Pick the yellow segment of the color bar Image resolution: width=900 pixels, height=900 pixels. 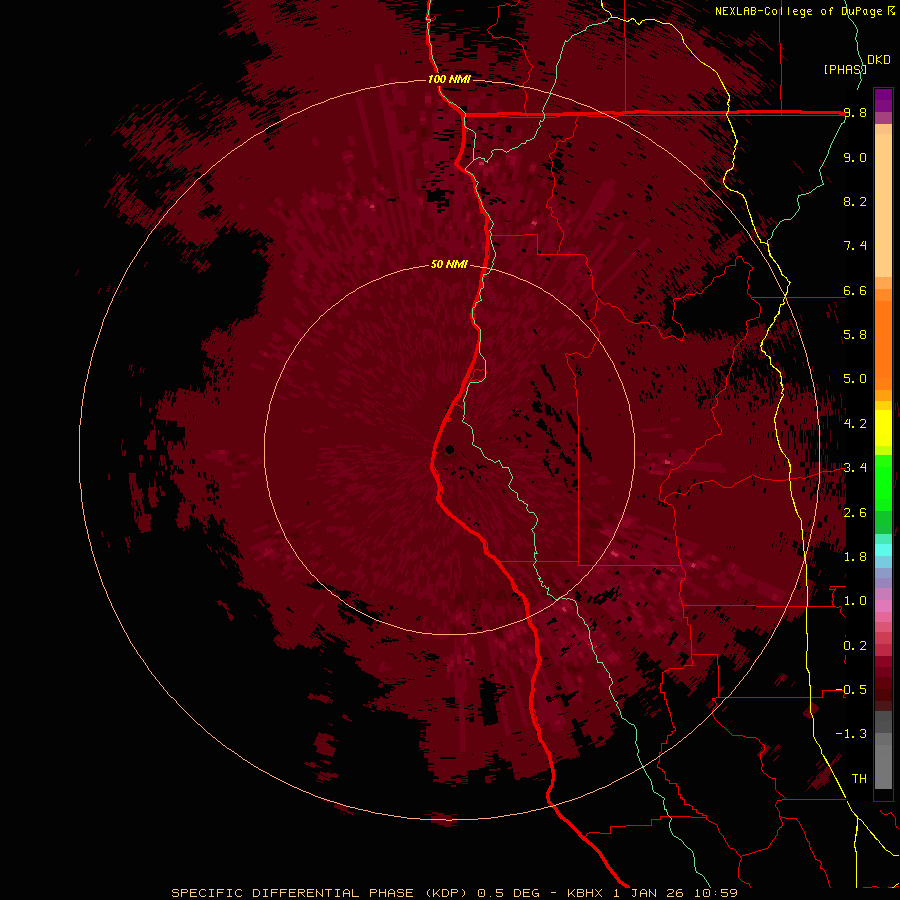tap(883, 428)
